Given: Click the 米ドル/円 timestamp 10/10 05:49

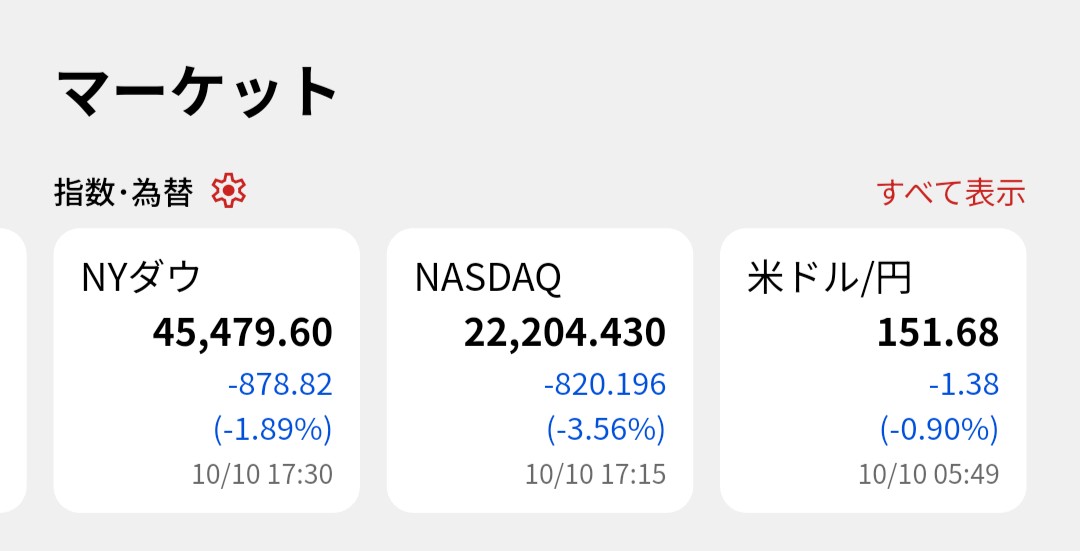Looking at the screenshot, I should pyautogui.click(x=928, y=473).
